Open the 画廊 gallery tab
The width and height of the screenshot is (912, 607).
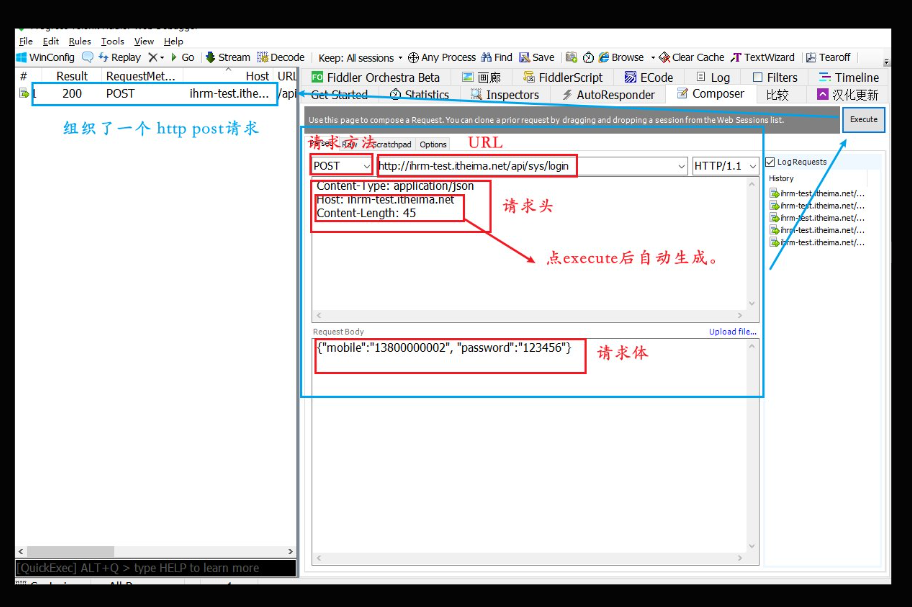click(x=481, y=77)
